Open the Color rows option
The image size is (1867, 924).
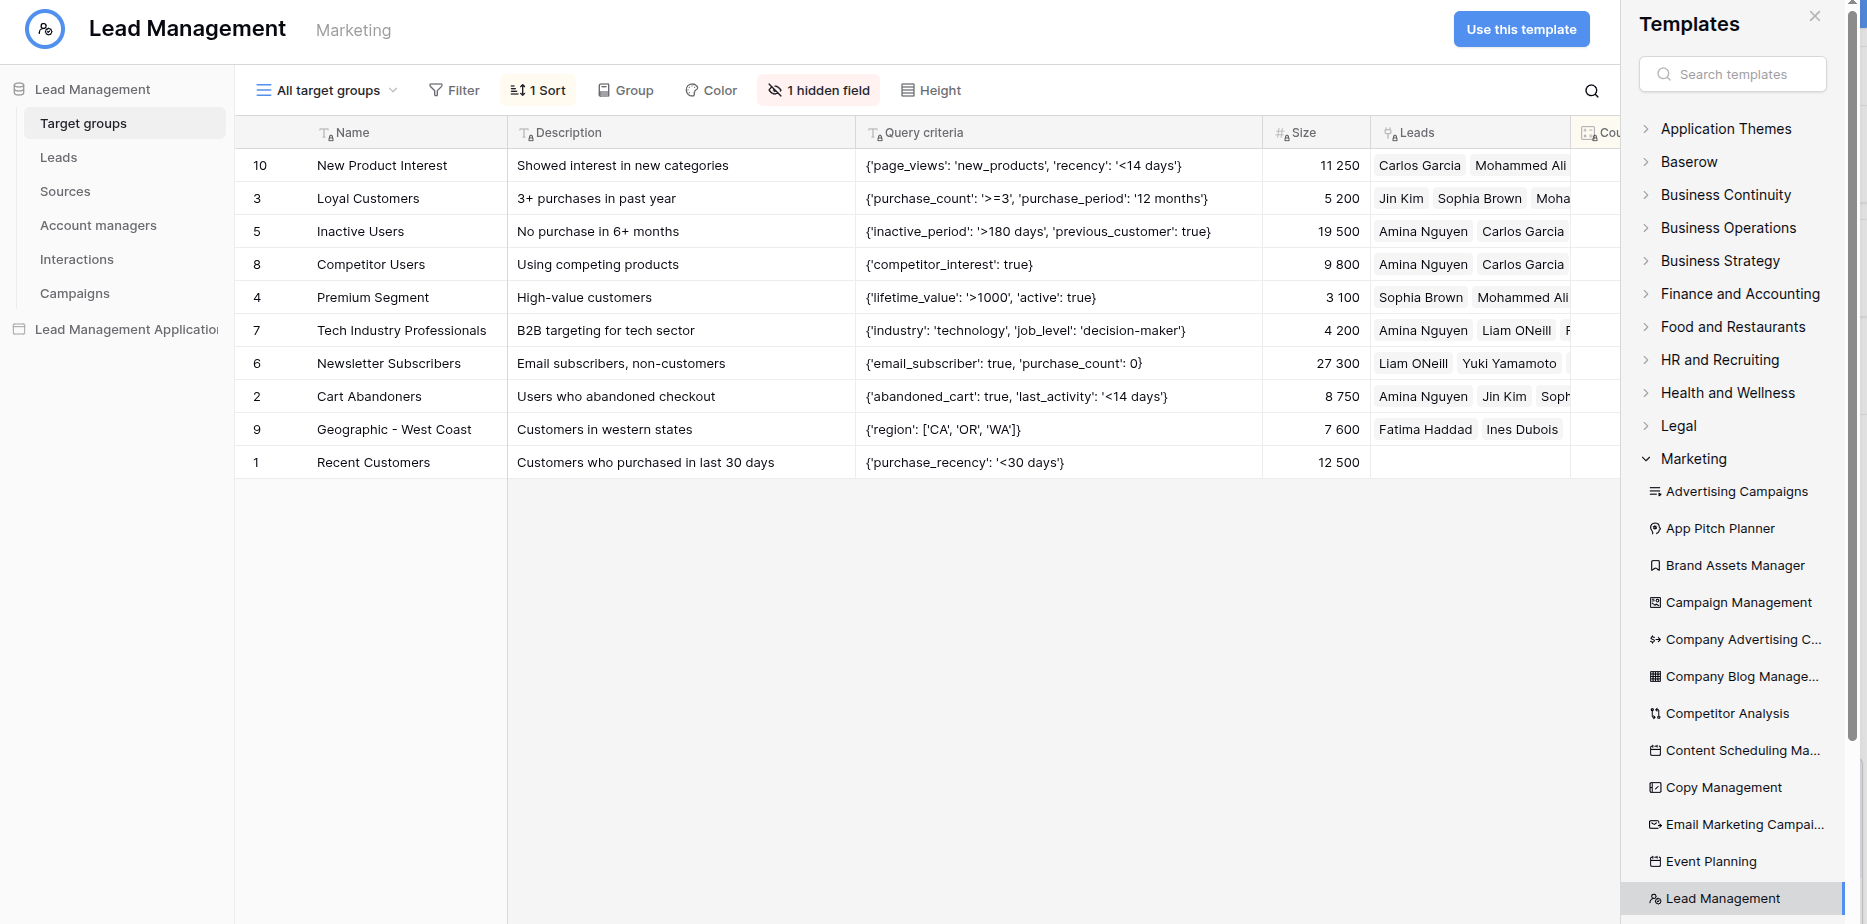pyautogui.click(x=711, y=90)
